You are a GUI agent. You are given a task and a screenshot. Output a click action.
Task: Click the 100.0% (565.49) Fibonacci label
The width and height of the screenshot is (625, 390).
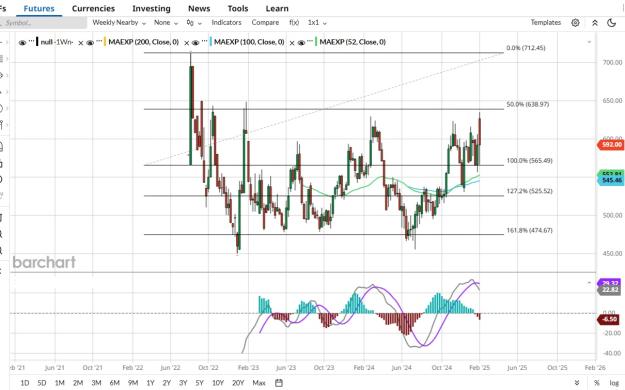click(529, 161)
